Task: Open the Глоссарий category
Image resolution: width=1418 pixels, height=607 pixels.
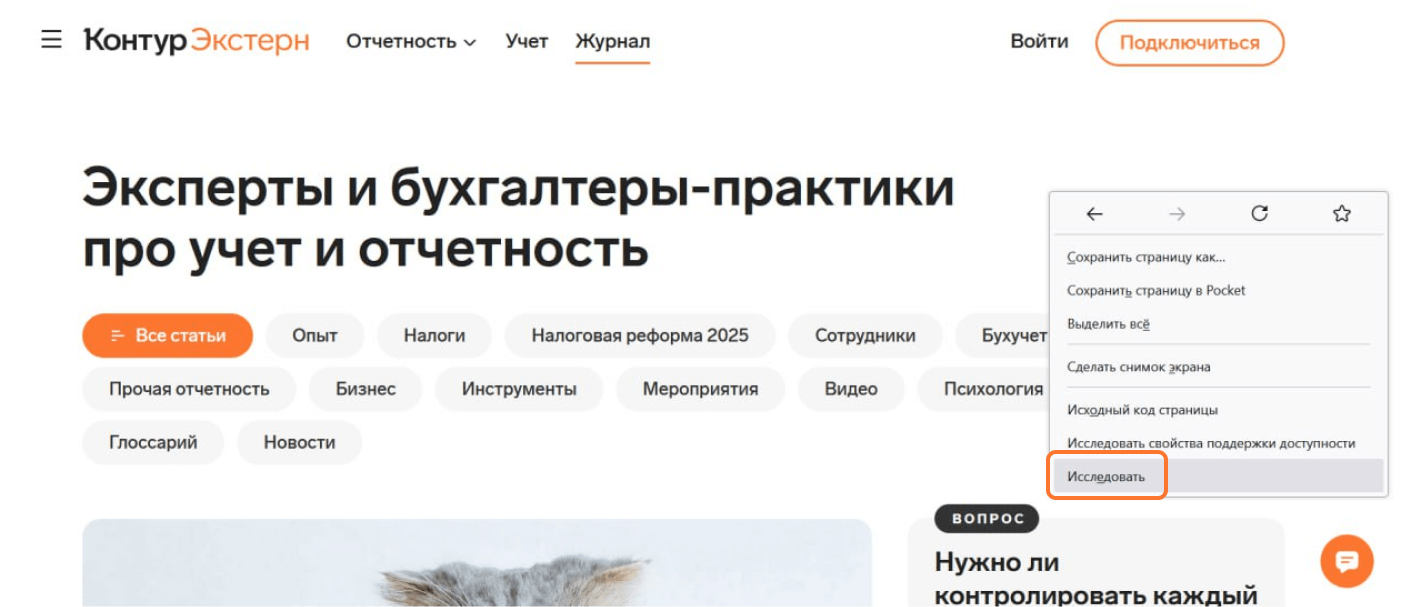Action: click(x=153, y=442)
